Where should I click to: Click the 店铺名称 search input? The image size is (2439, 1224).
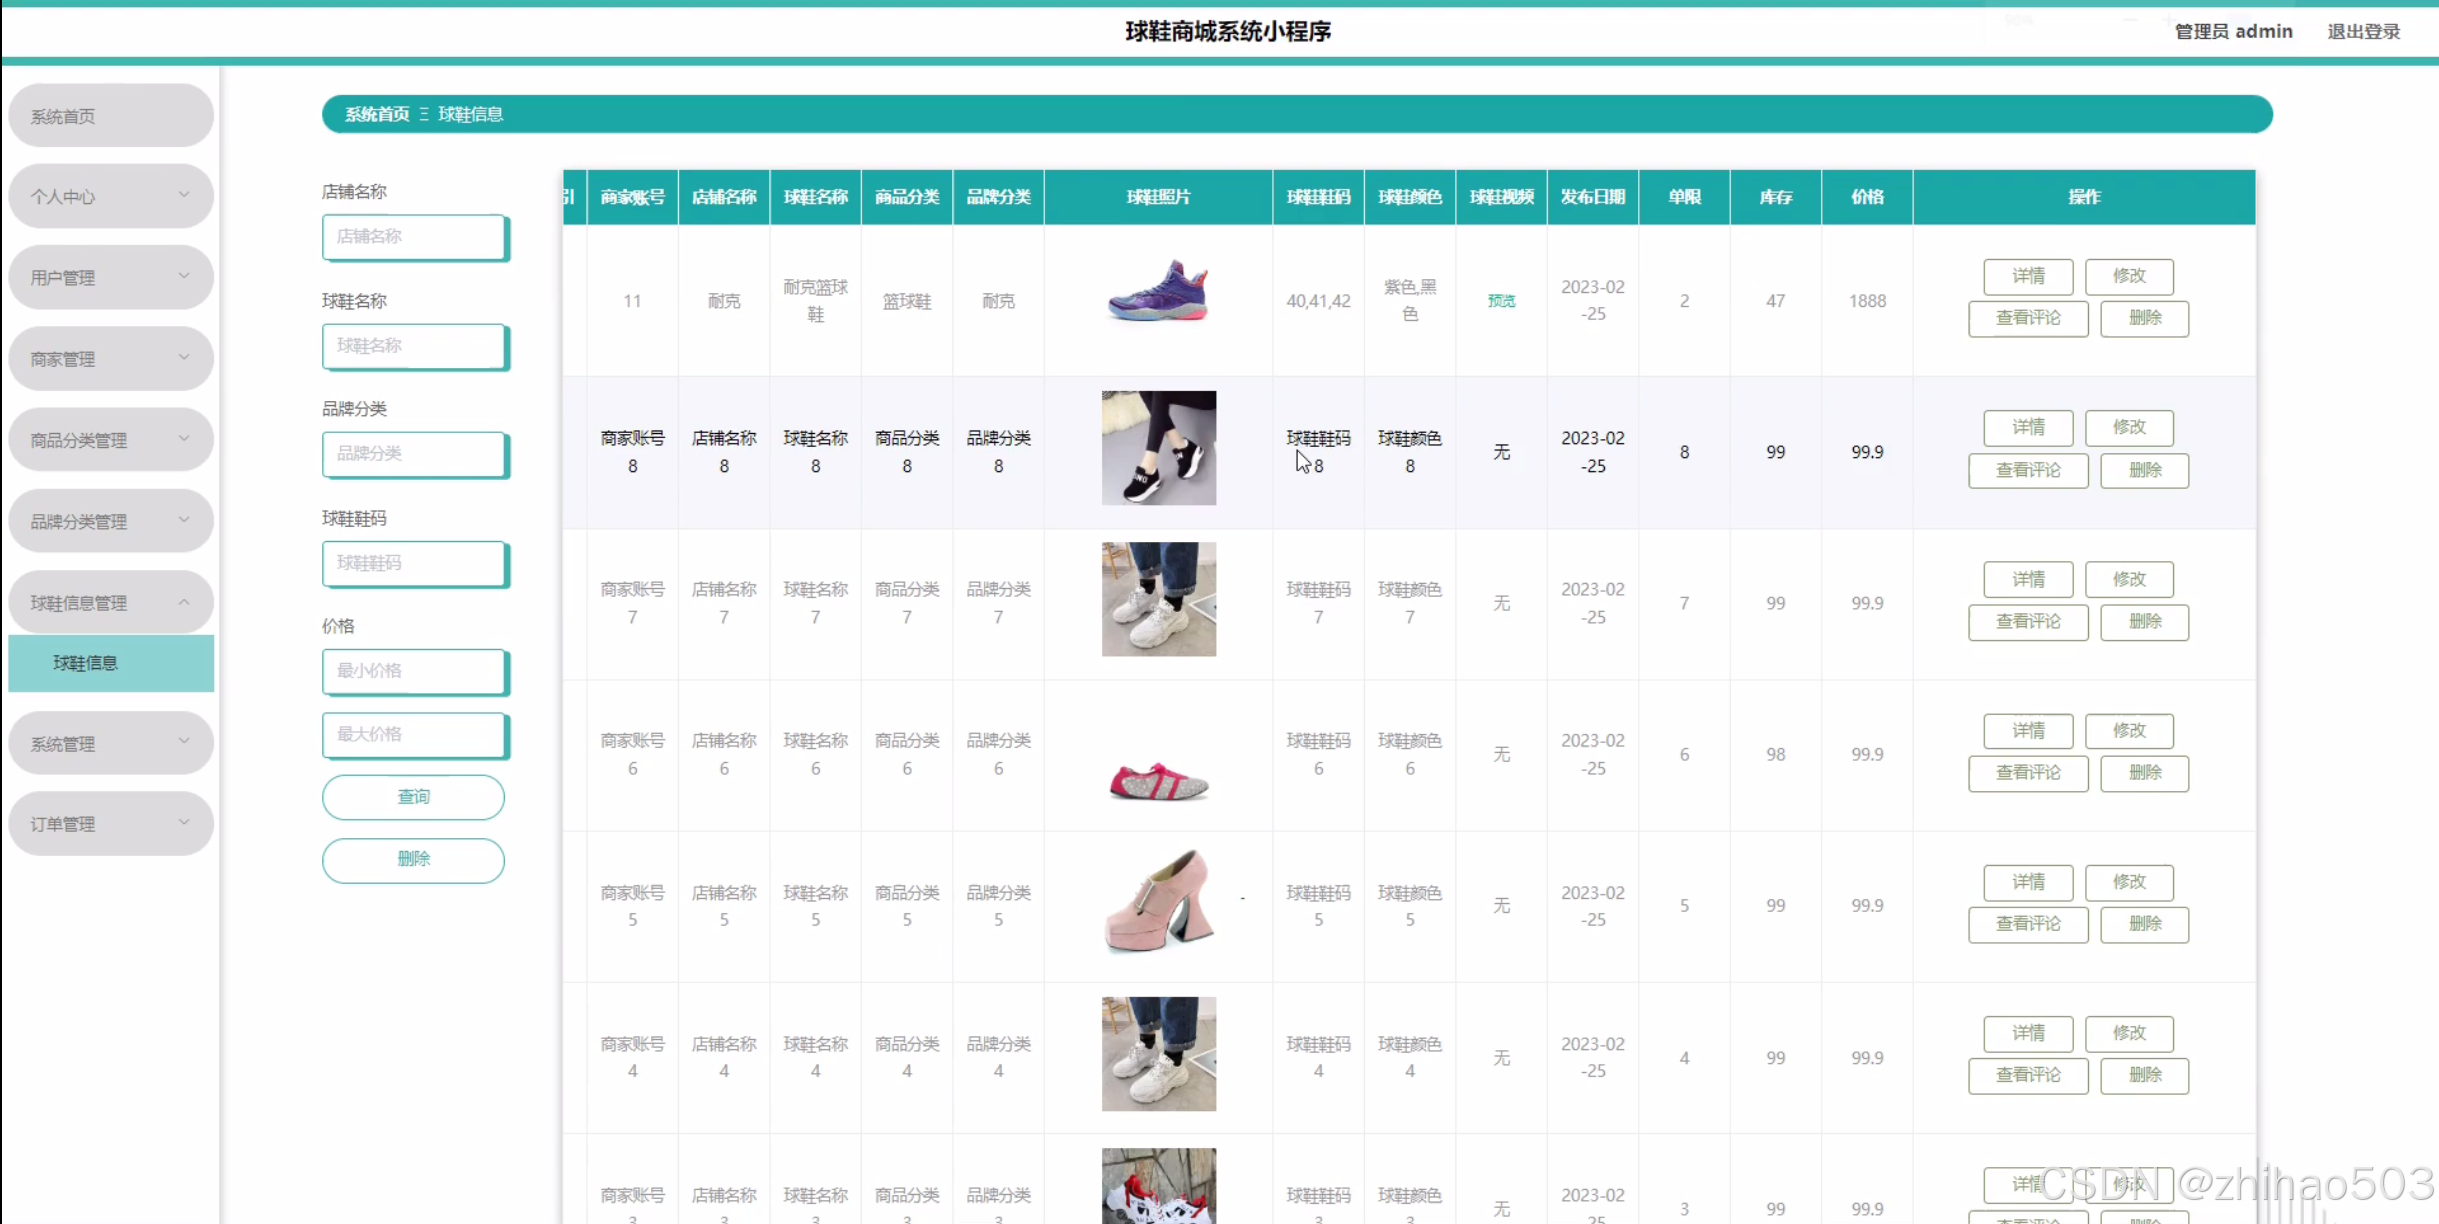tap(413, 237)
